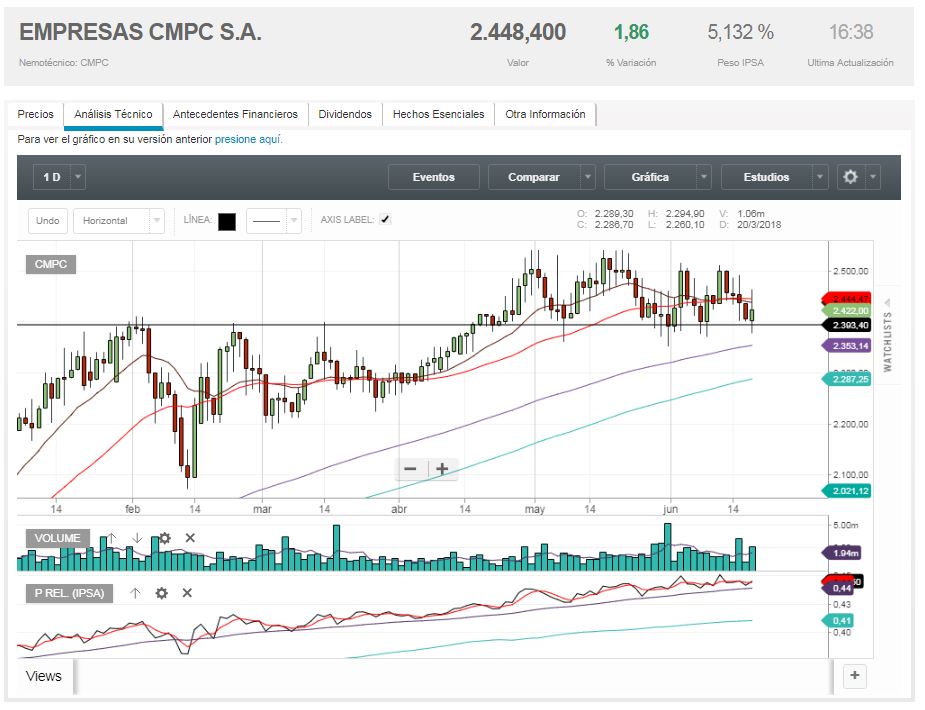Select the VOLUME panel label

point(57,538)
